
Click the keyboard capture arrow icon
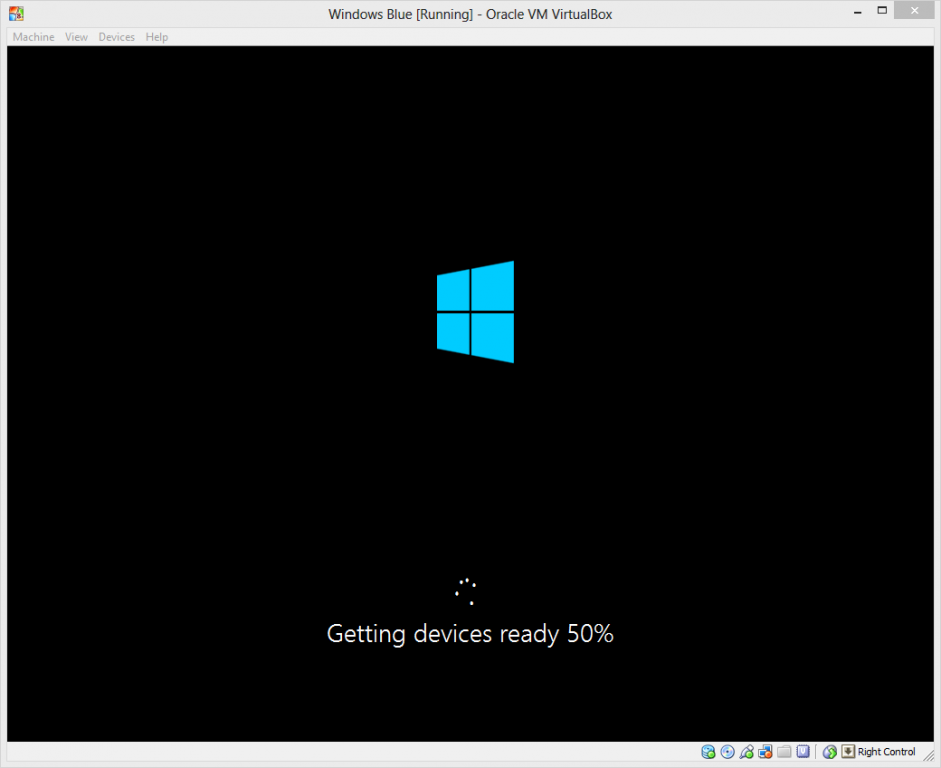click(x=848, y=751)
